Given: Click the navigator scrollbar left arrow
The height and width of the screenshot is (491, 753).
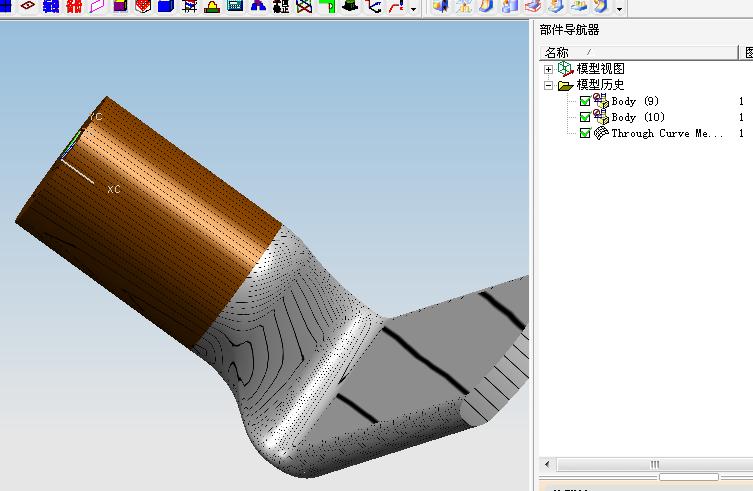Looking at the screenshot, I should [x=547, y=464].
